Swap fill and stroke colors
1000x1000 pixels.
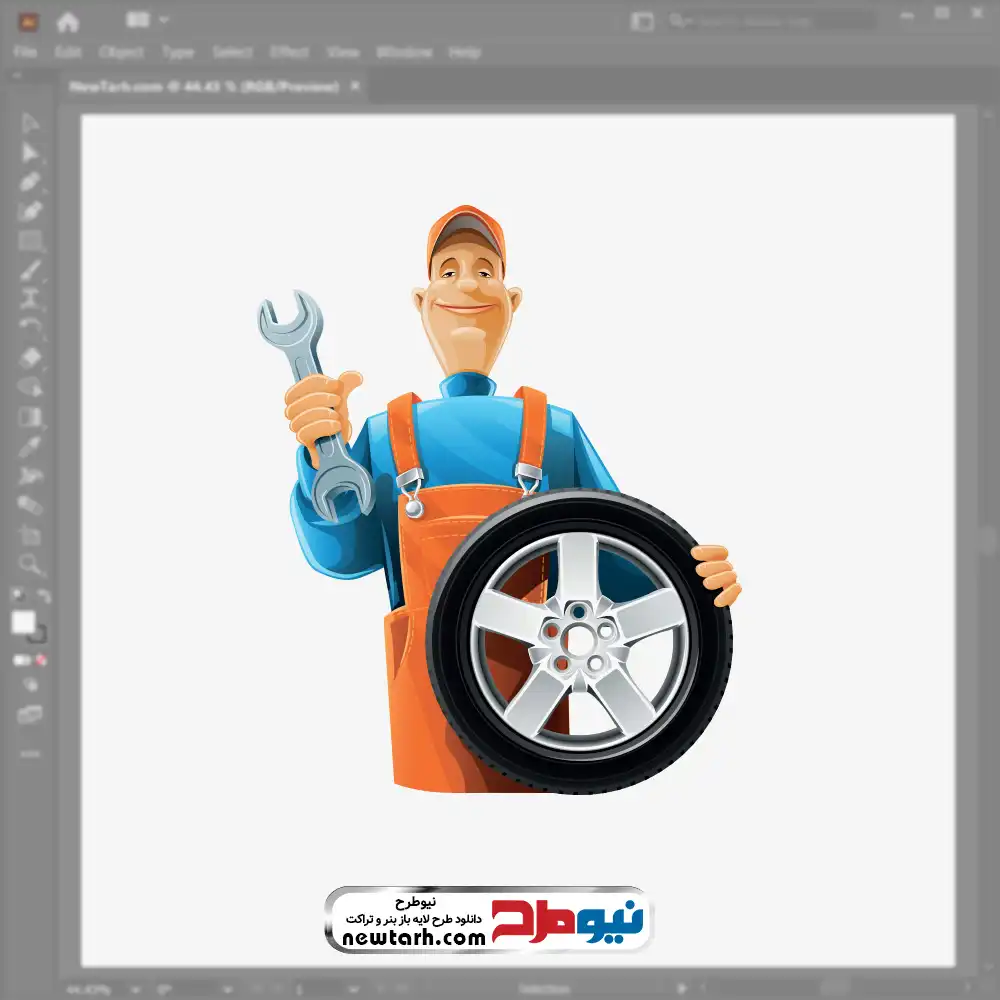(43, 596)
